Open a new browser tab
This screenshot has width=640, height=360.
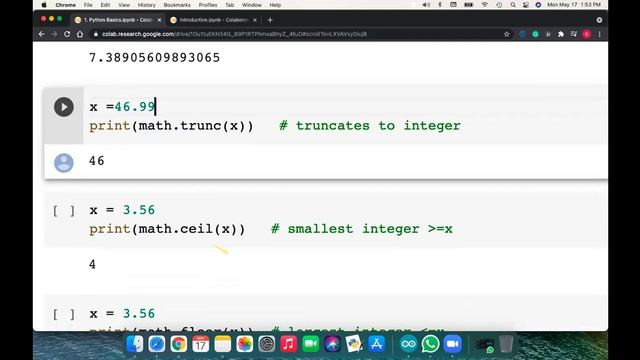[x=270, y=20]
